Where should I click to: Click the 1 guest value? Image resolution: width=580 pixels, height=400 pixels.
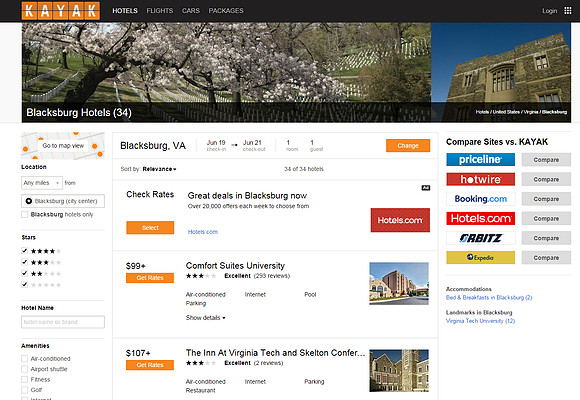click(x=312, y=142)
